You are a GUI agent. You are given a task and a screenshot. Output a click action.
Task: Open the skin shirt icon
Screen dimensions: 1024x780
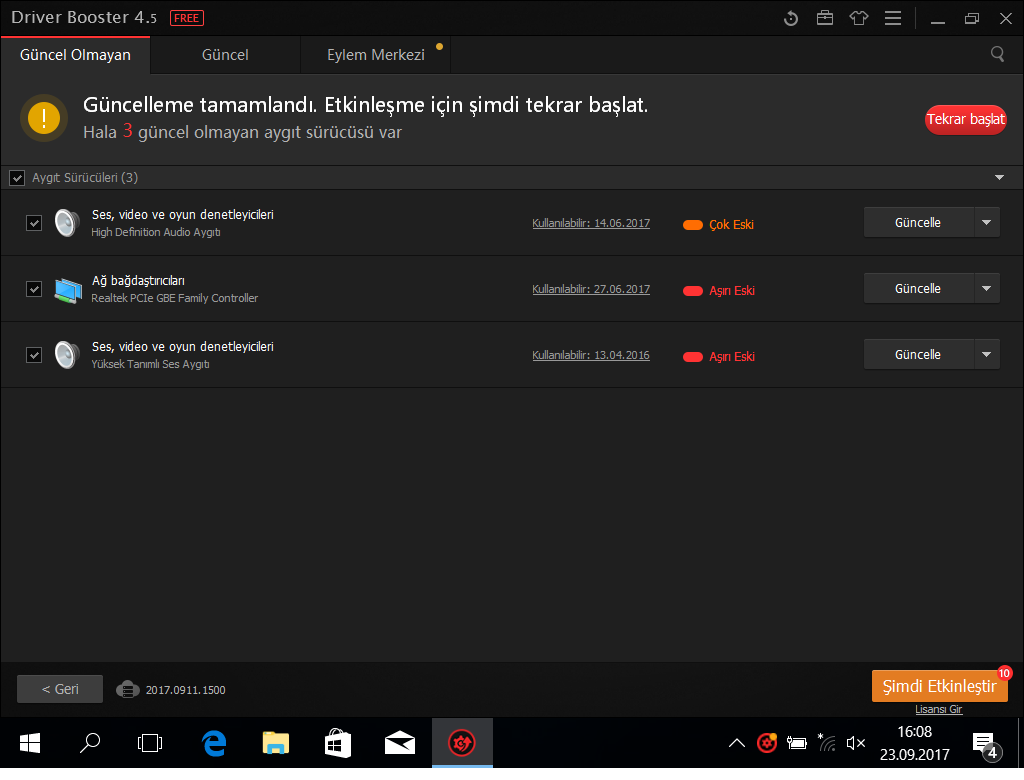click(859, 18)
